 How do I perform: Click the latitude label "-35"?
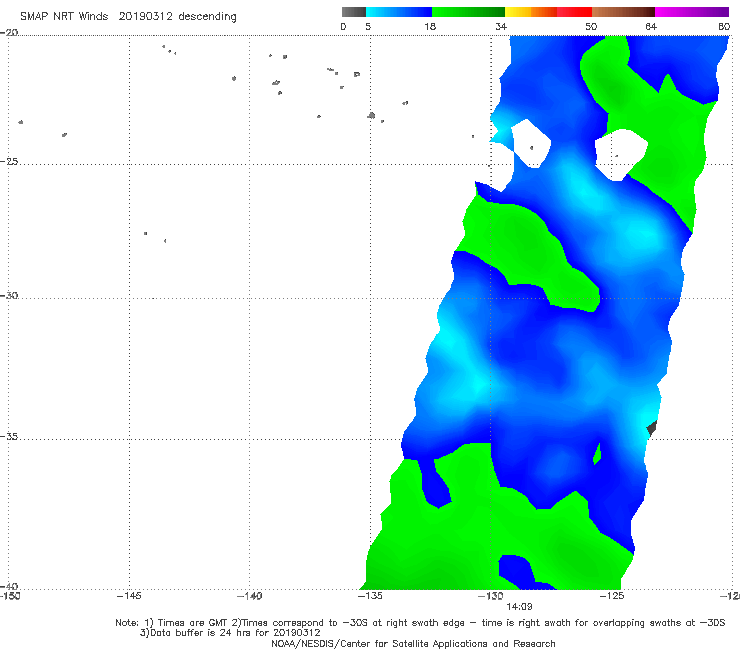[9, 437]
